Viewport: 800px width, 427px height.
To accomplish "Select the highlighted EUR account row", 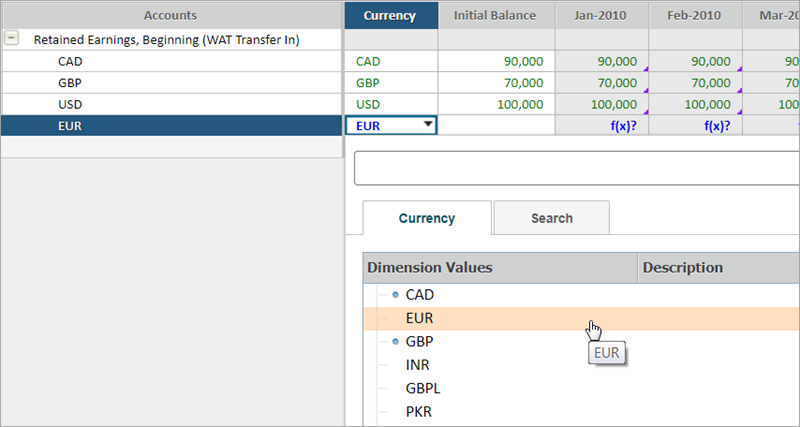I will [171, 125].
